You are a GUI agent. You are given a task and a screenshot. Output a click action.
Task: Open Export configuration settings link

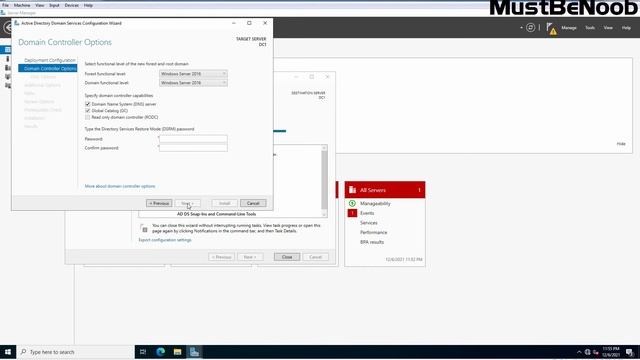(x=165, y=240)
